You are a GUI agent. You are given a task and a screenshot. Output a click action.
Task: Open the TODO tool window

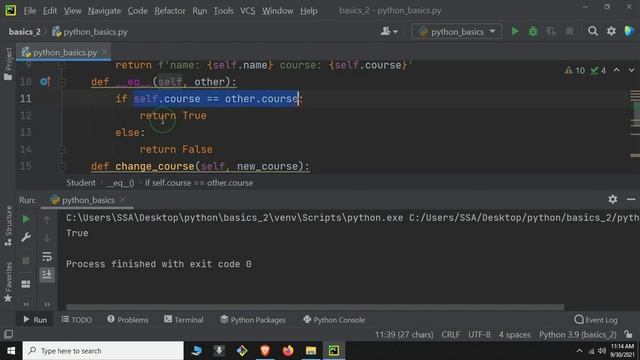click(x=76, y=320)
